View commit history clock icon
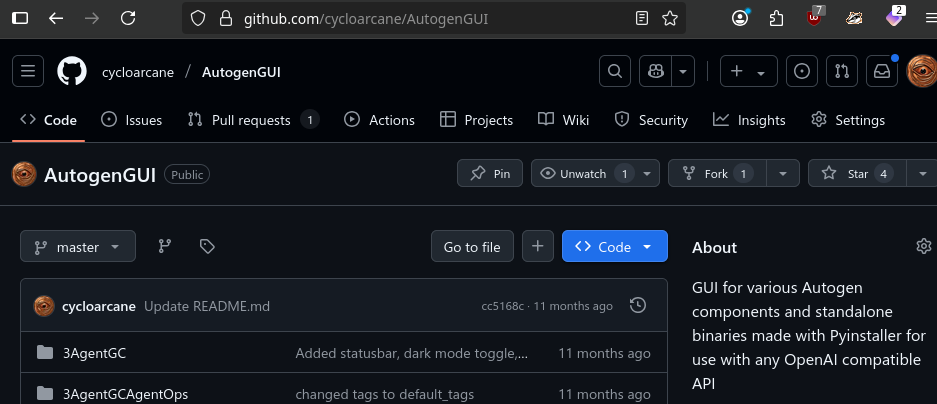The image size is (937, 404). pos(638,306)
